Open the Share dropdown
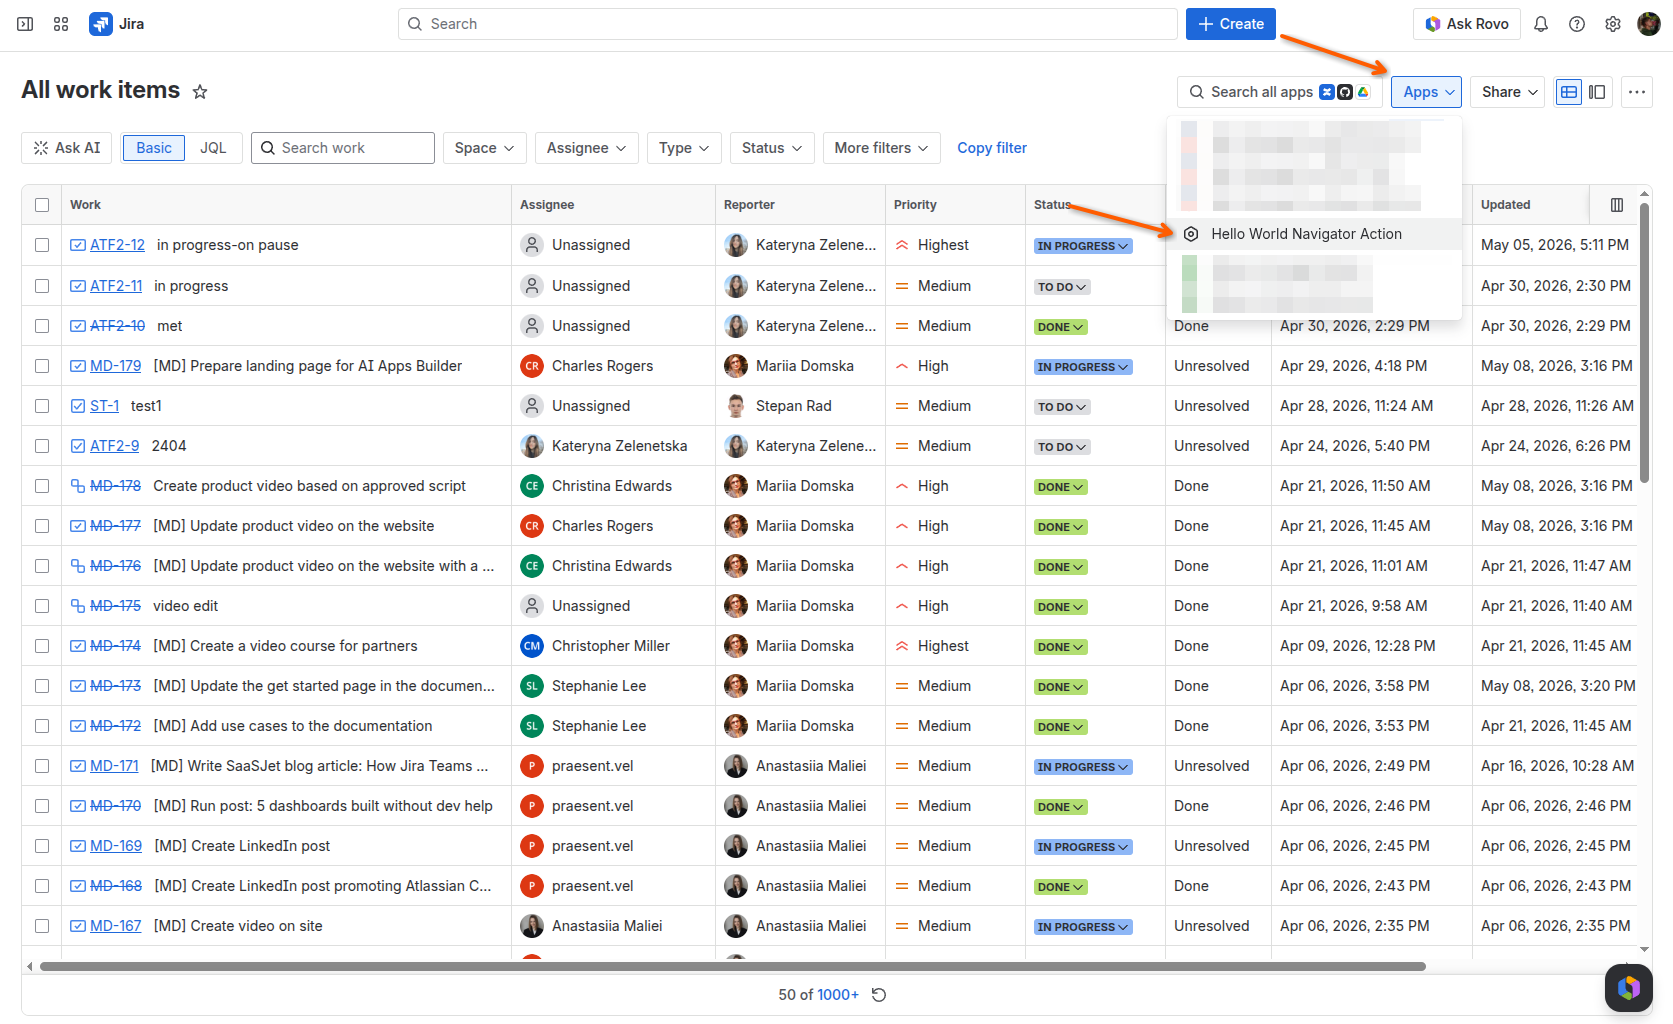Image resolution: width=1673 pixels, height=1024 pixels. 1509,92
